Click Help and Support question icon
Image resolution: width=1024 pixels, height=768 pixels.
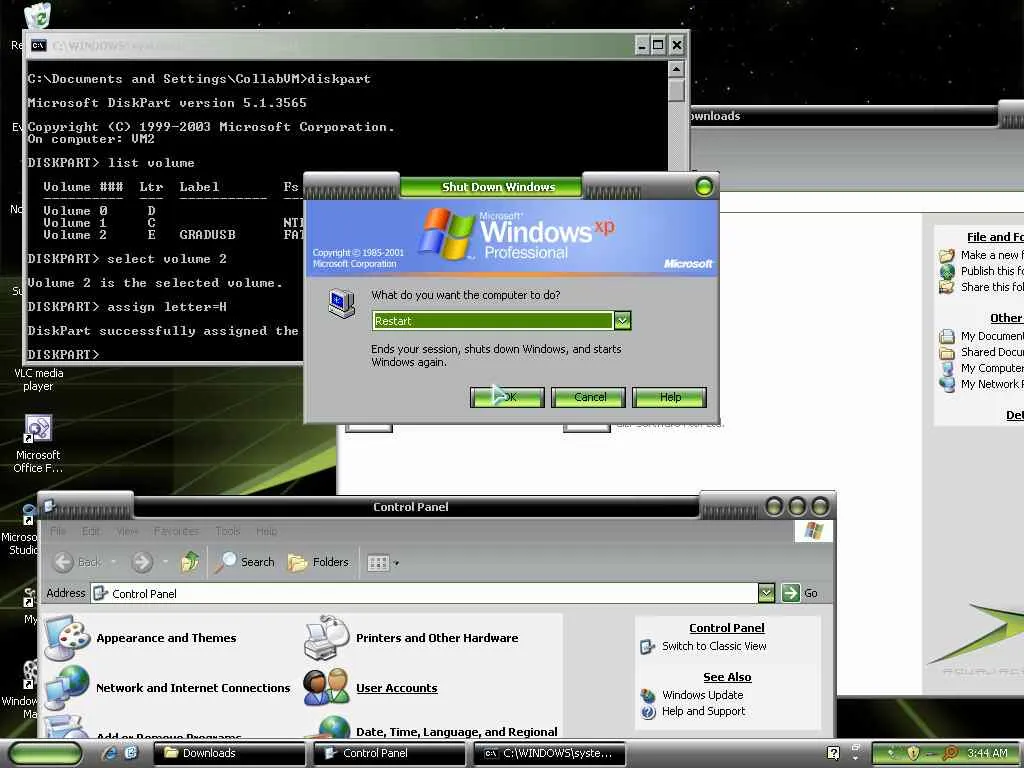pos(648,712)
